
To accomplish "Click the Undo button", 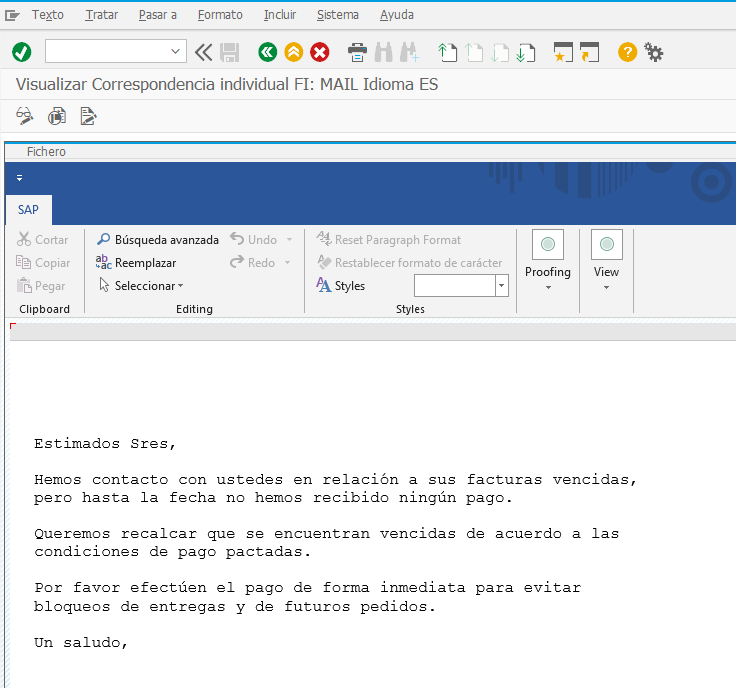I will (253, 240).
